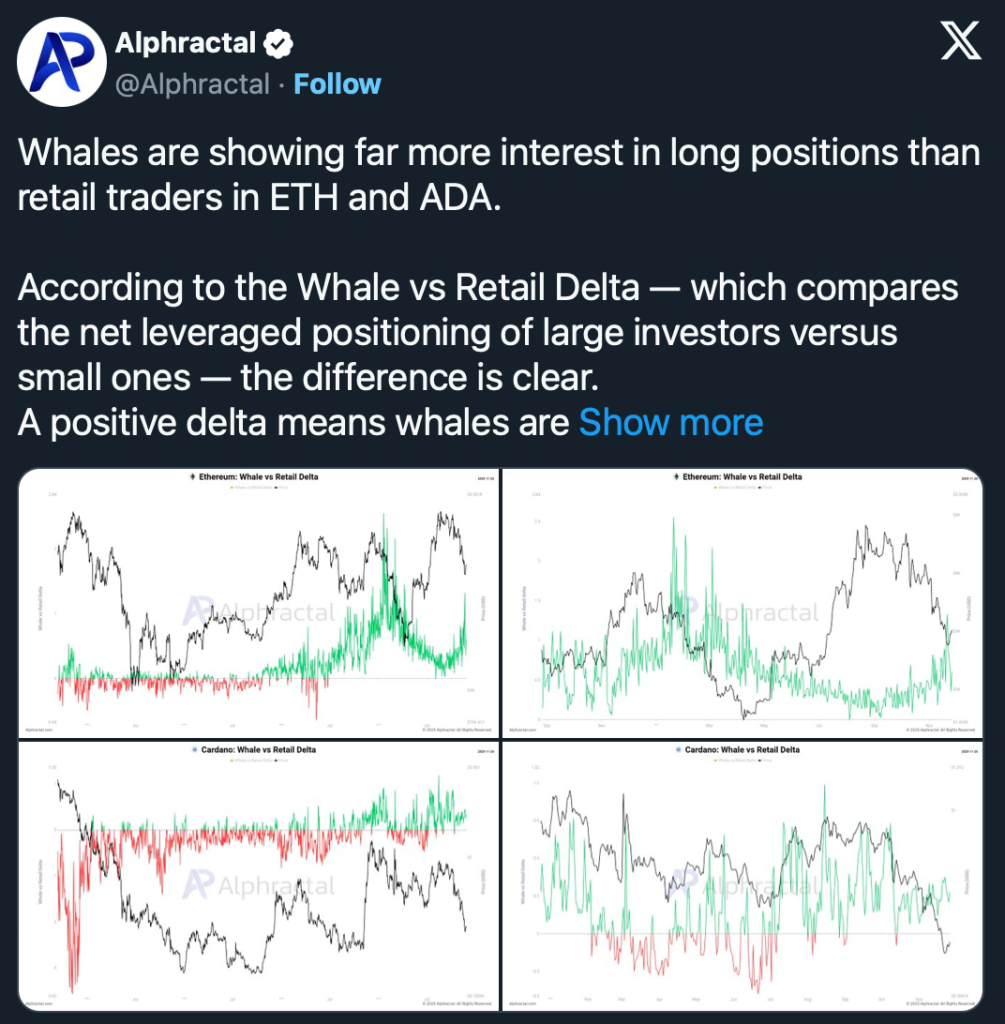Click the Cardano icon in bottom-left chart title
This screenshot has width=1005, height=1024.
click(x=193, y=750)
